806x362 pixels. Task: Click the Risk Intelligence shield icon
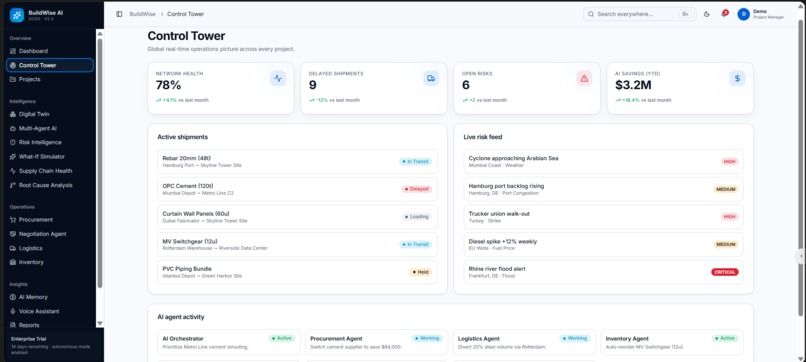point(13,142)
